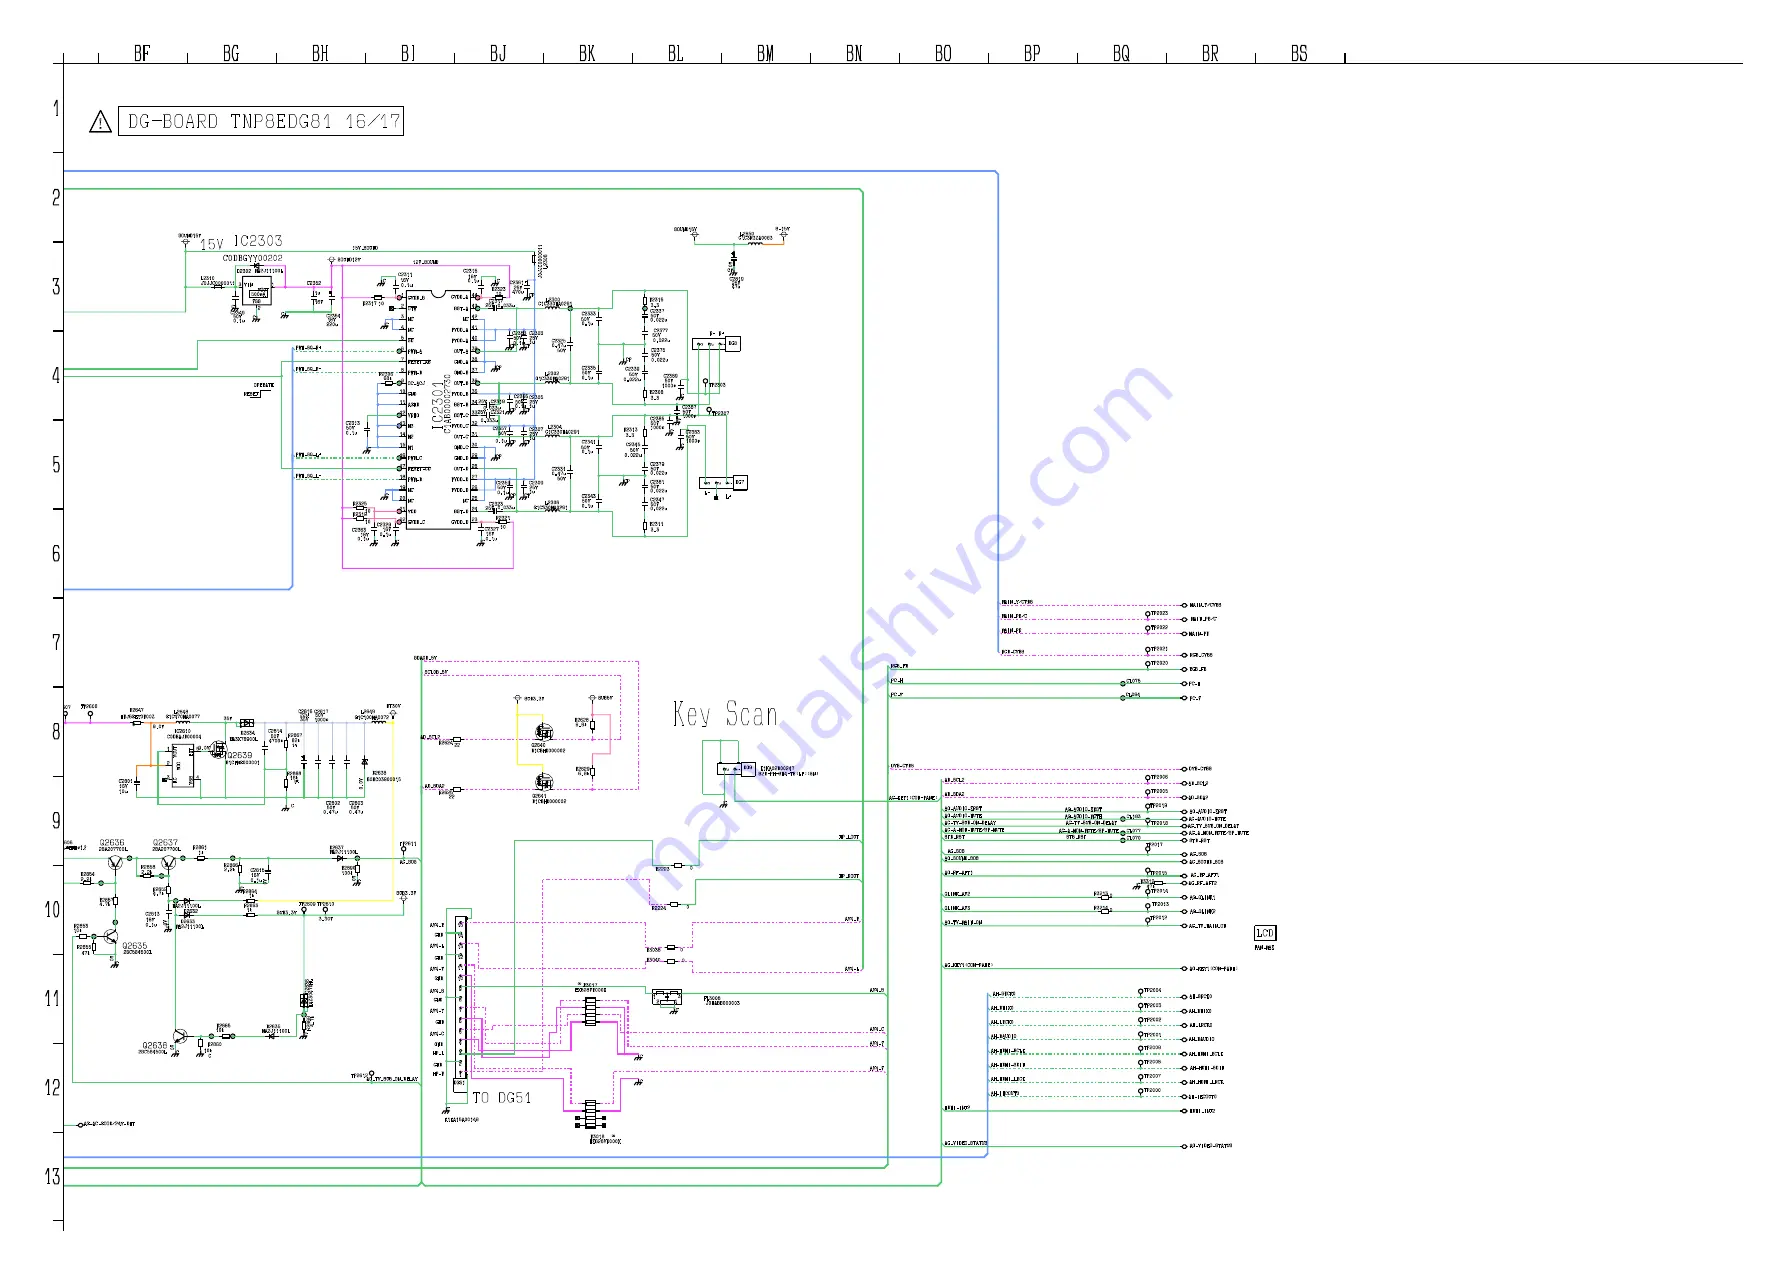Click transistor label "Q2637"
The width and height of the screenshot is (1787, 1263).
(165, 843)
